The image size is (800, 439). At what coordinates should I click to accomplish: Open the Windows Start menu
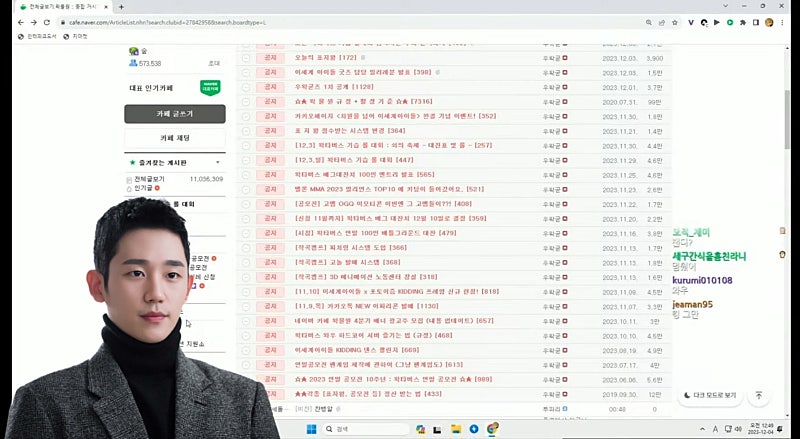tap(311, 429)
